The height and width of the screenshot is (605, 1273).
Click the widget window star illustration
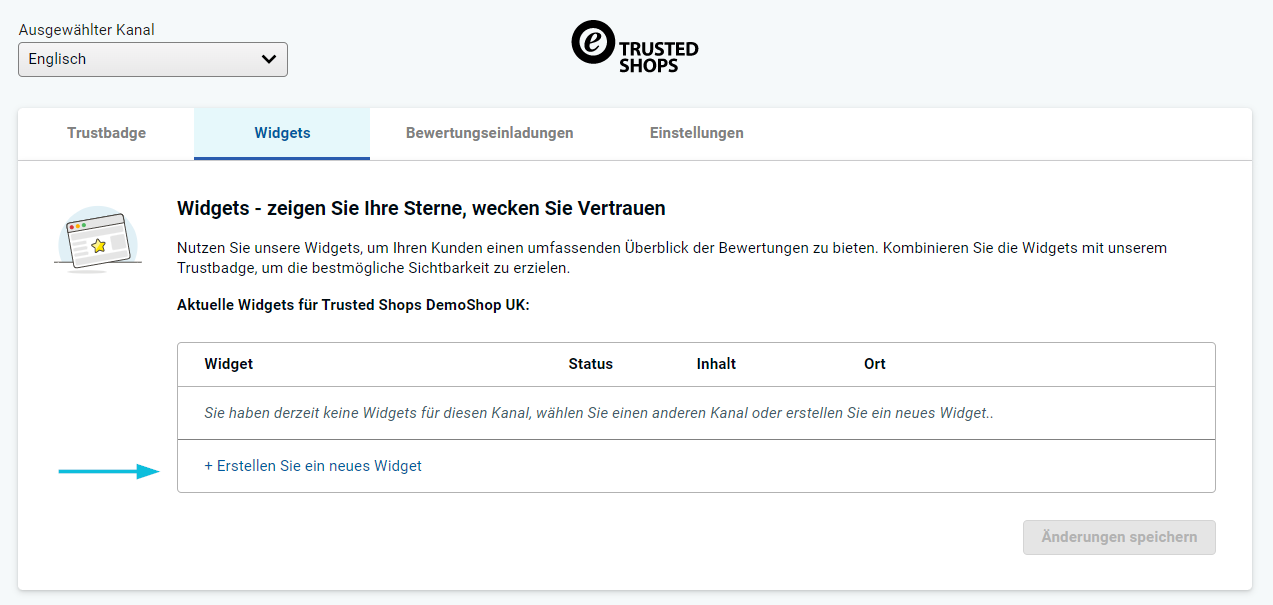pyautogui.click(x=97, y=239)
